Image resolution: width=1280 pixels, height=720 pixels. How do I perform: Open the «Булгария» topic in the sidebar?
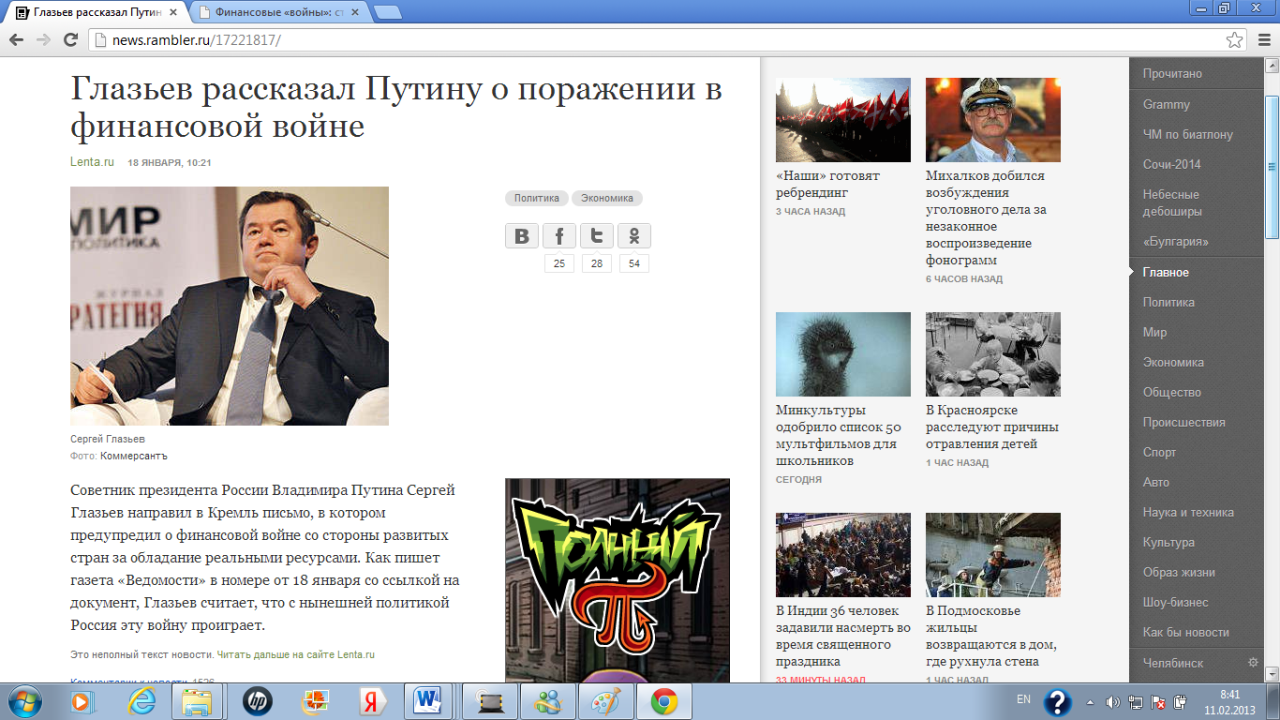pos(1176,242)
